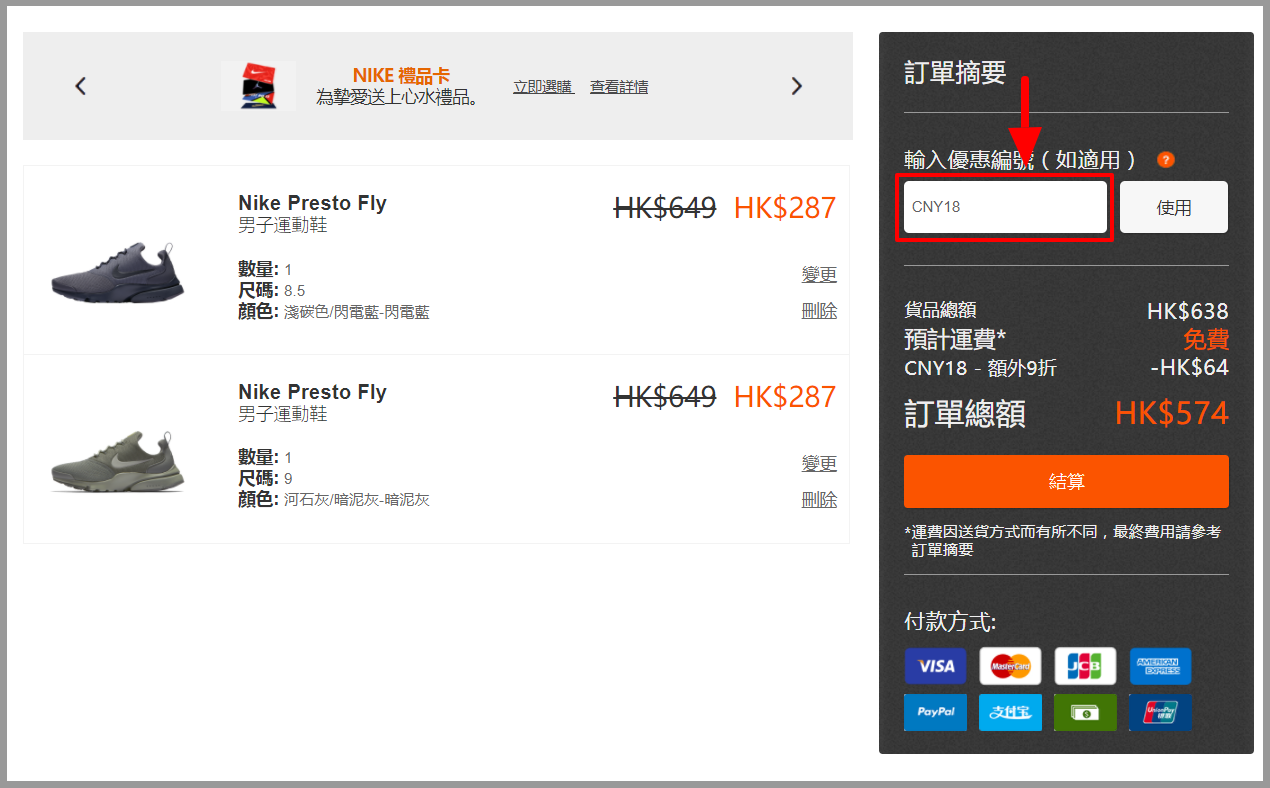Viewport: 1270px width, 788px height.
Task: Open the dark blue Presto Fly shoe image
Action: tap(118, 273)
